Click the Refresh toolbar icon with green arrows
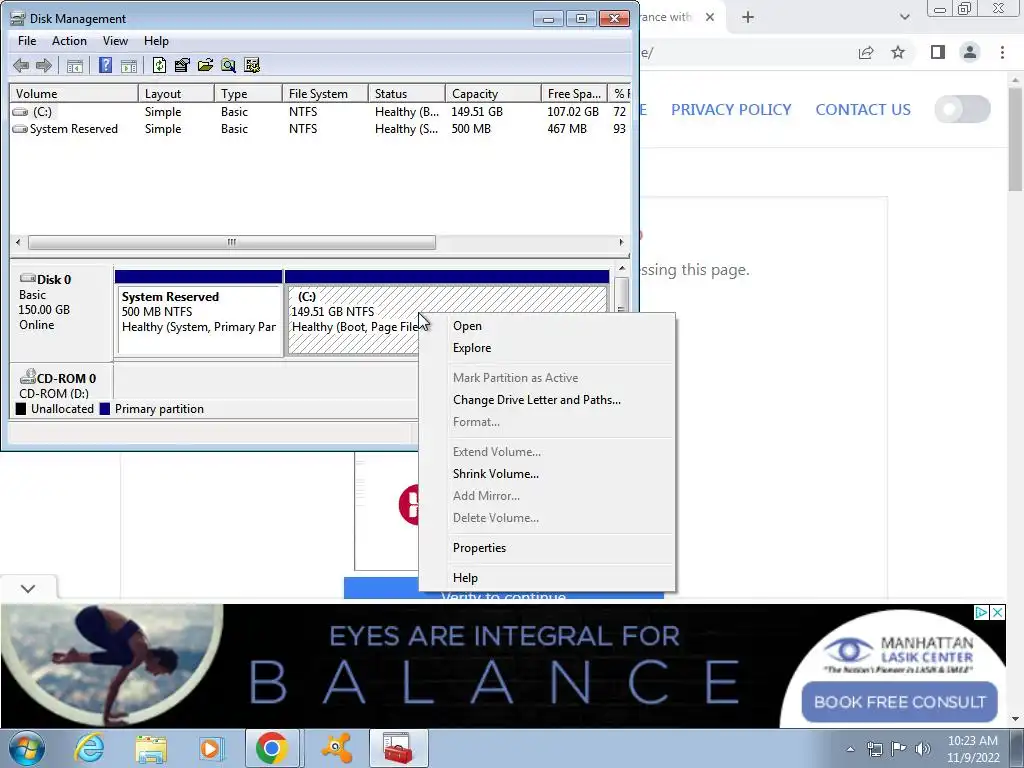Screen dimensions: 1024x768 pos(159,65)
